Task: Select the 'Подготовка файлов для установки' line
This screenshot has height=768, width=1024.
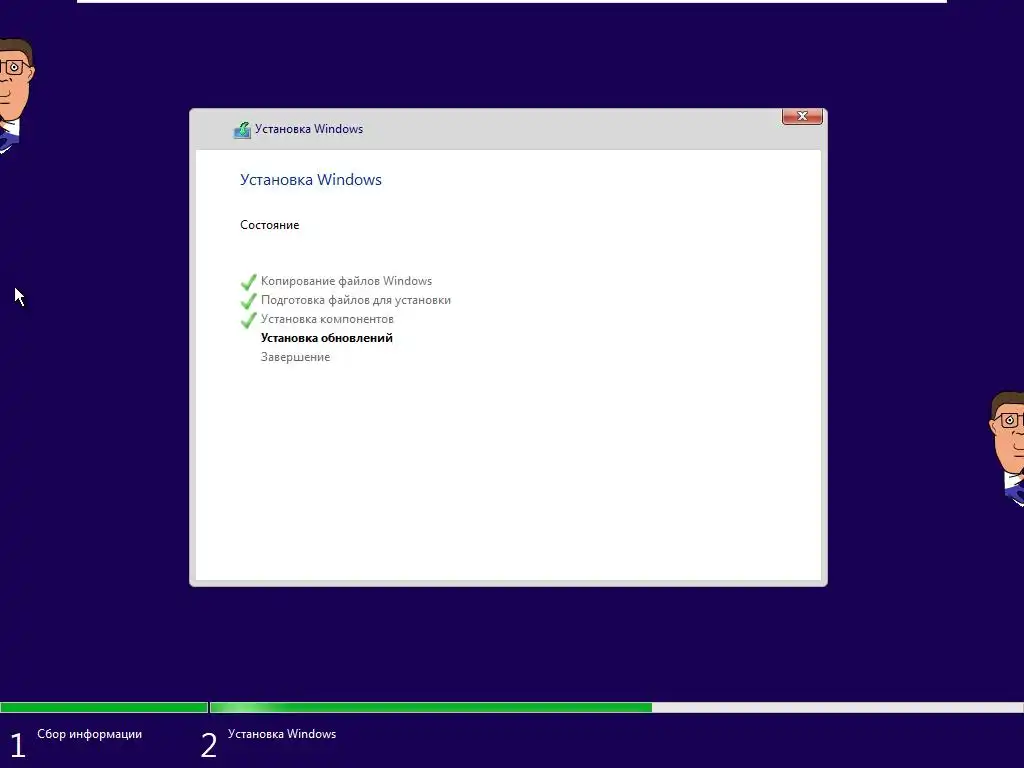Action: click(x=356, y=300)
